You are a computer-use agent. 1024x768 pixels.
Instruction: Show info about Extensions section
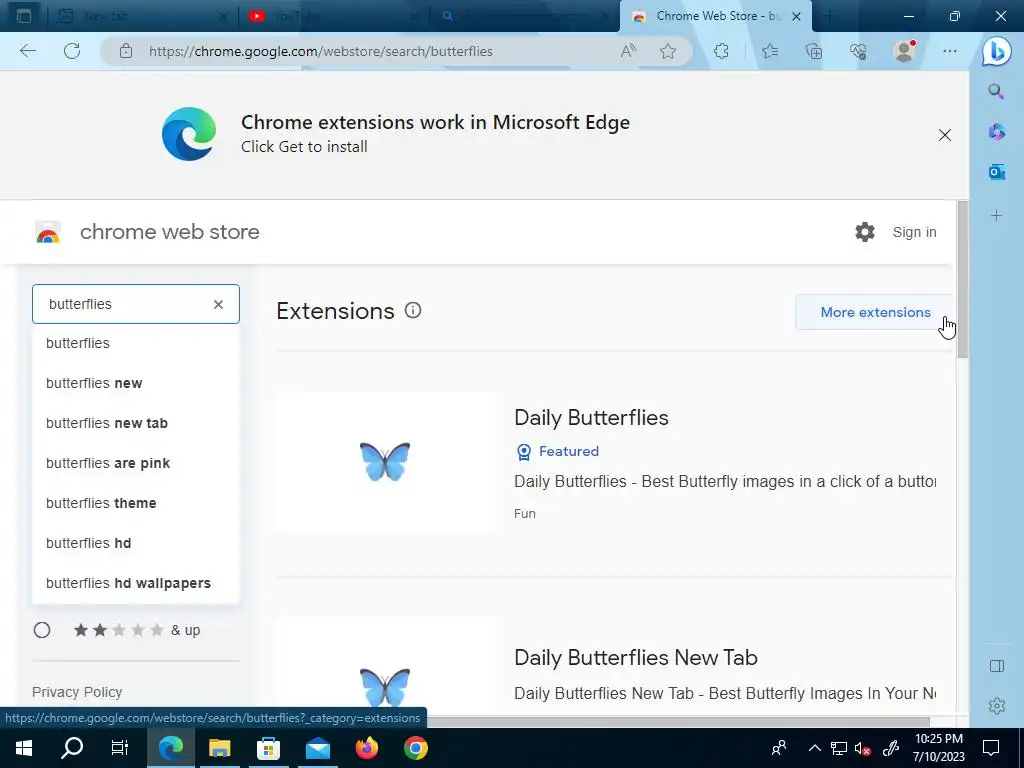pos(413,310)
